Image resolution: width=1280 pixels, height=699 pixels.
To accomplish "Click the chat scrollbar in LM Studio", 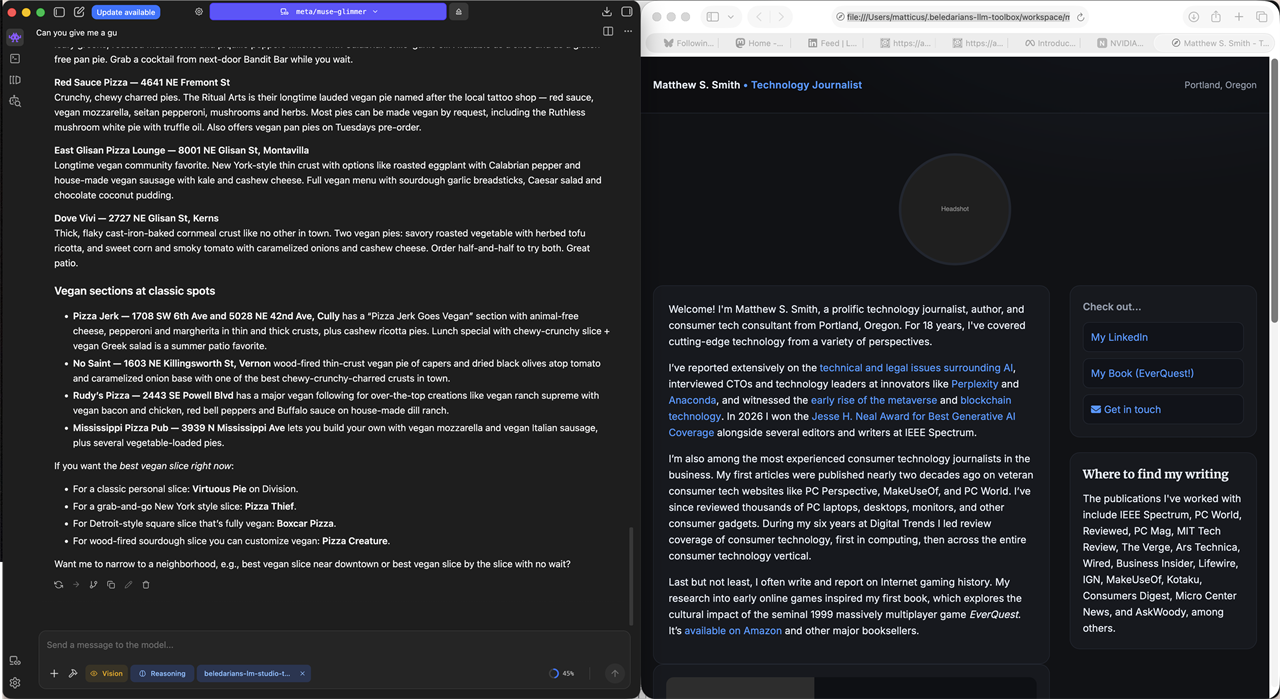I will [x=631, y=575].
